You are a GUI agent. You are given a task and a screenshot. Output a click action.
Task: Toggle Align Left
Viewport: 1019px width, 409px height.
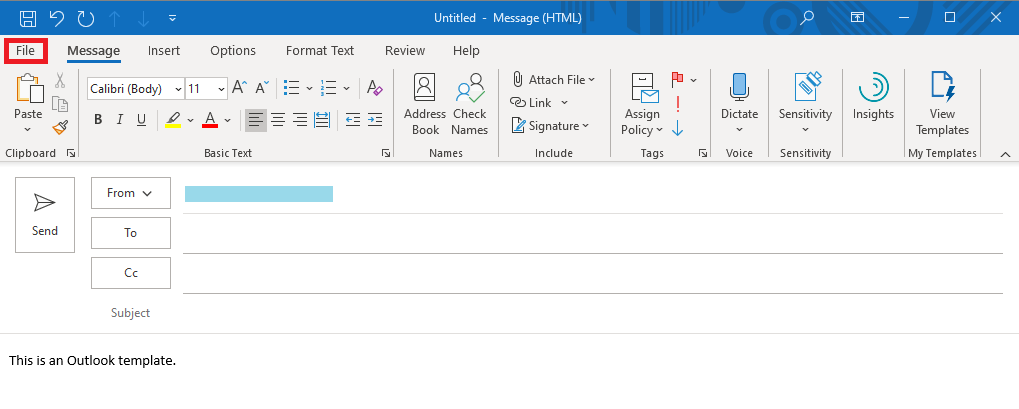[256, 120]
